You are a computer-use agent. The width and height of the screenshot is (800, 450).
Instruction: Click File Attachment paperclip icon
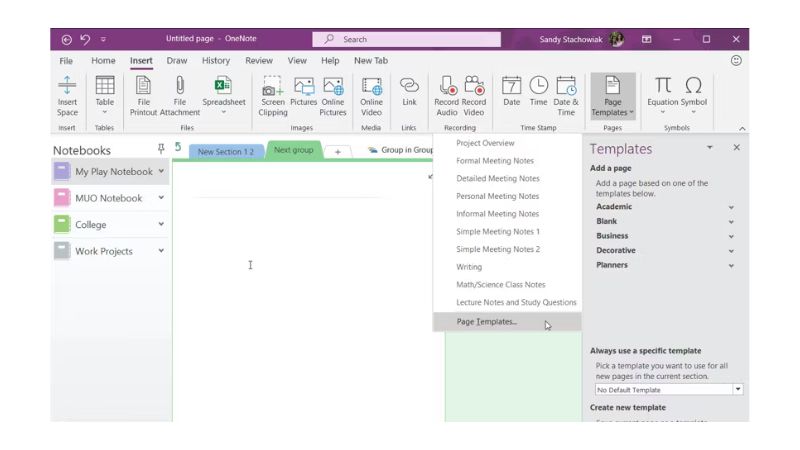[x=180, y=85]
